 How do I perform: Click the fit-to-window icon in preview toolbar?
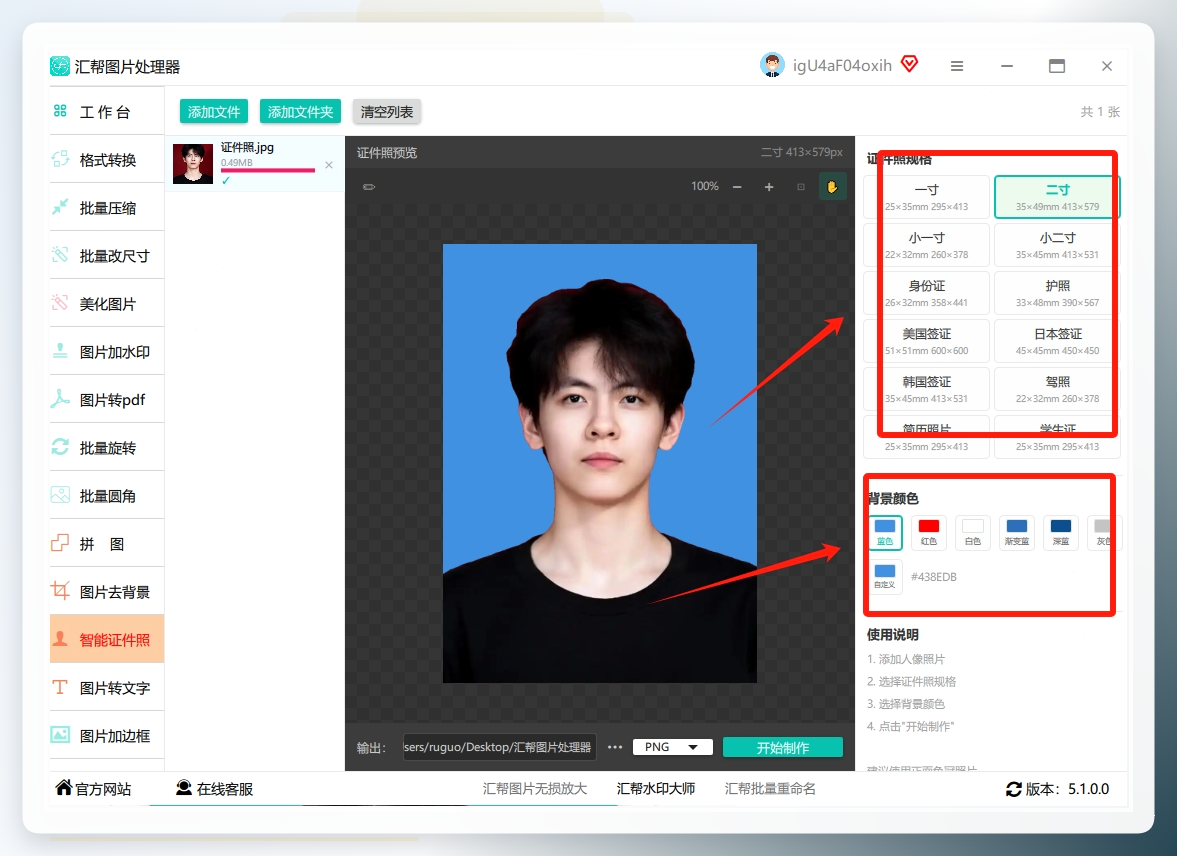tap(801, 187)
